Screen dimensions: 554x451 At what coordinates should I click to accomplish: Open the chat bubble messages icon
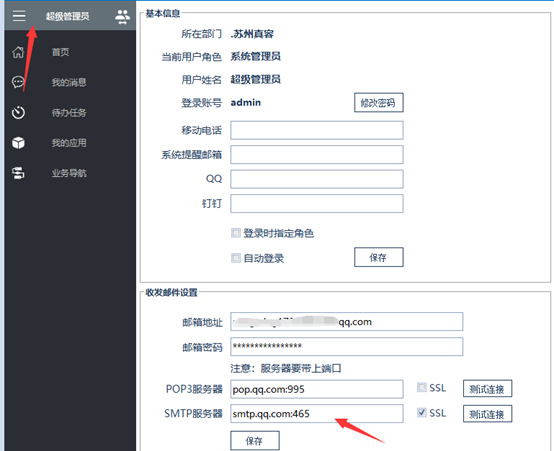click(x=18, y=82)
